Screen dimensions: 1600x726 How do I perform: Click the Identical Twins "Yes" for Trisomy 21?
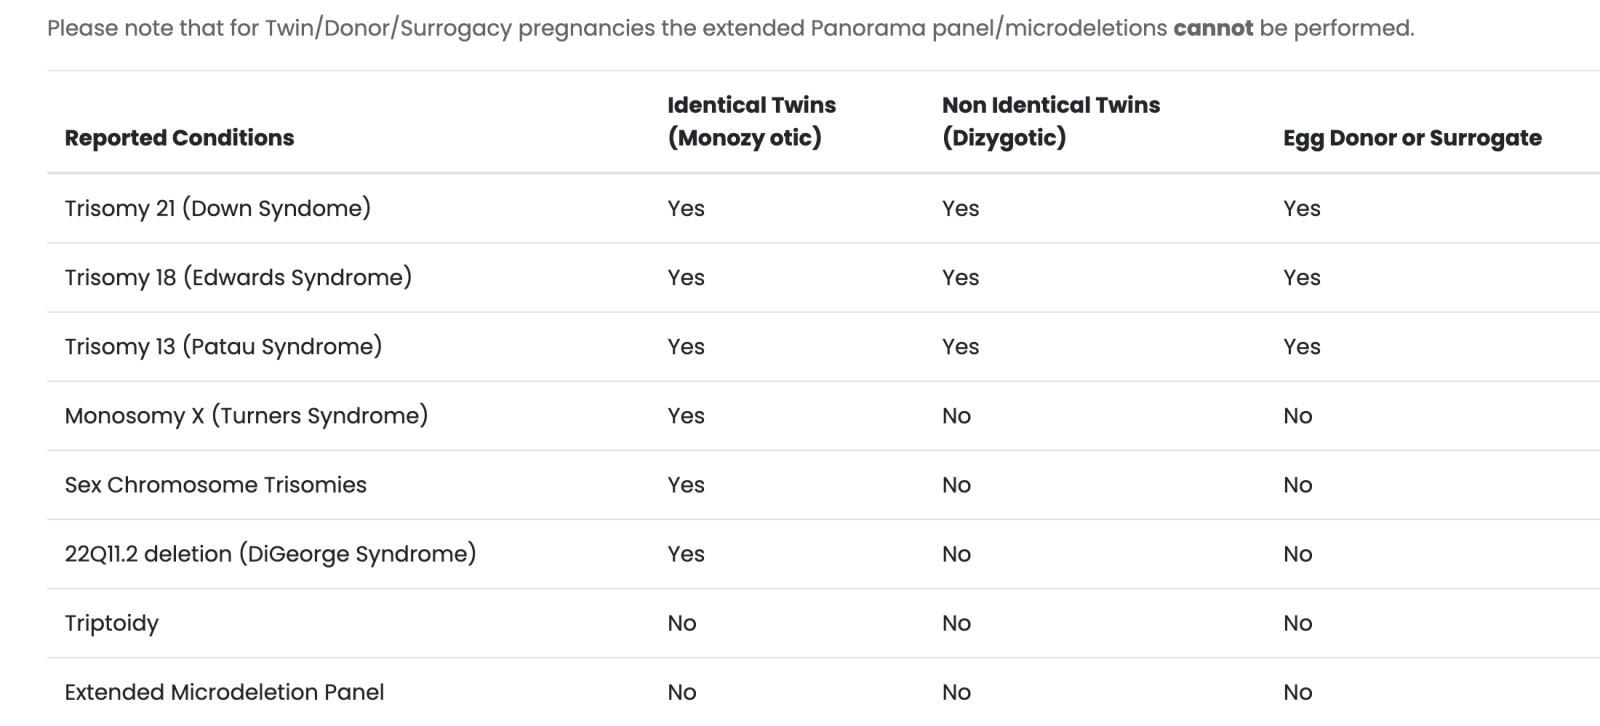click(x=686, y=208)
